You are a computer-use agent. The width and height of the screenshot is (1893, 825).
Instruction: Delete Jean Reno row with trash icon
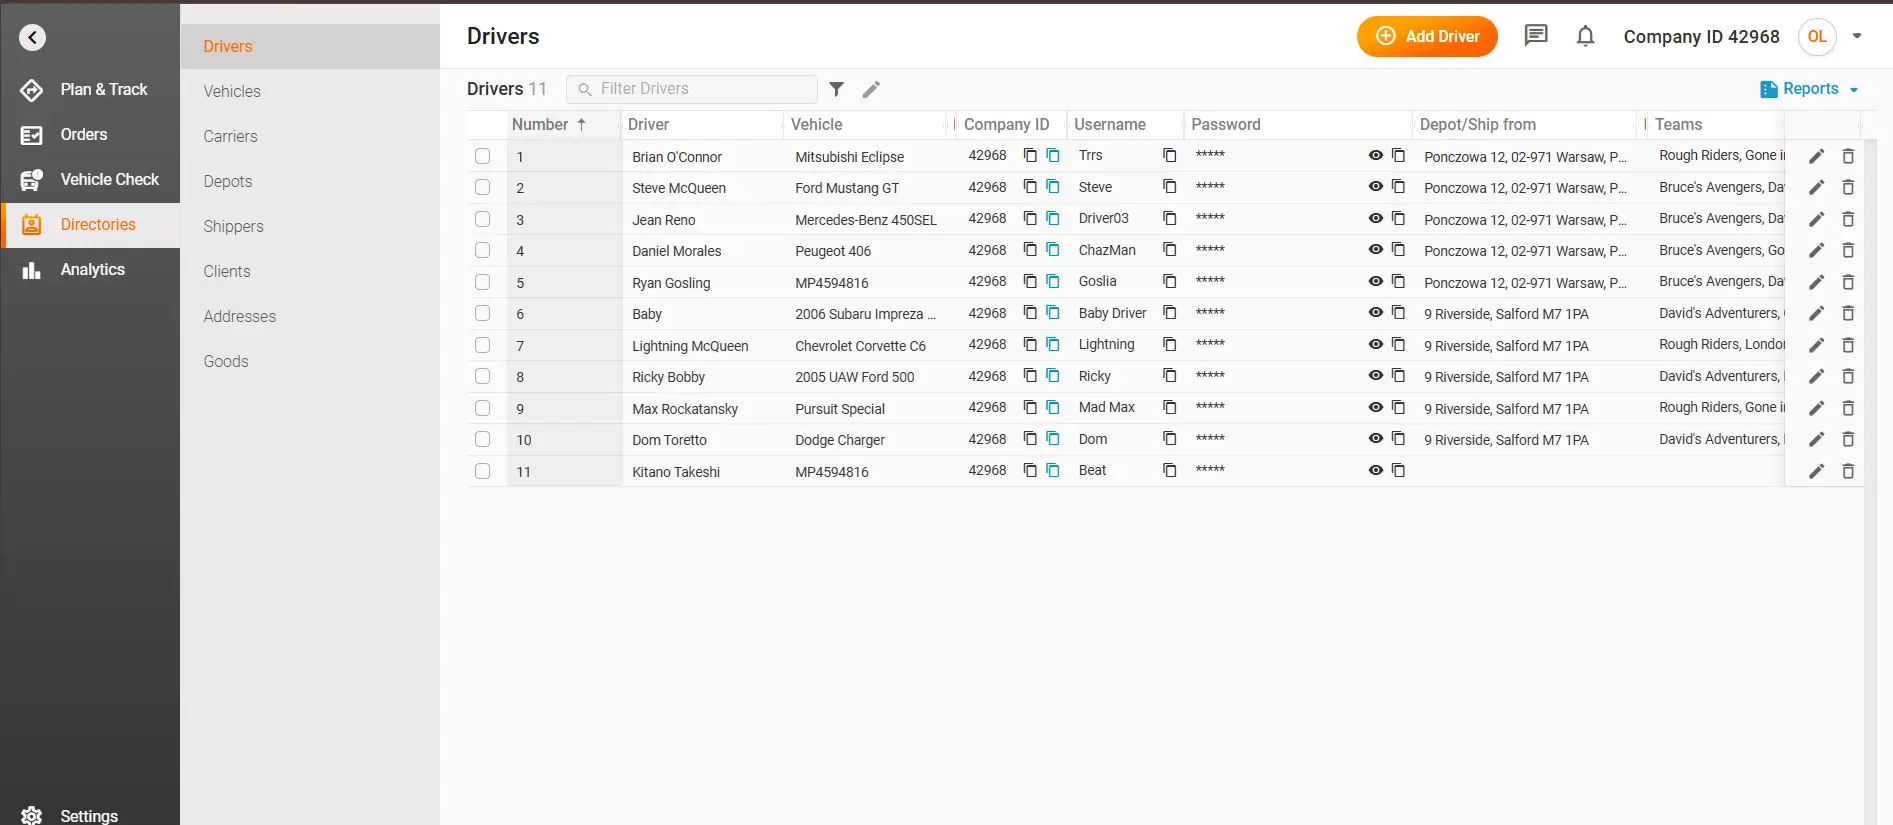[x=1848, y=219]
